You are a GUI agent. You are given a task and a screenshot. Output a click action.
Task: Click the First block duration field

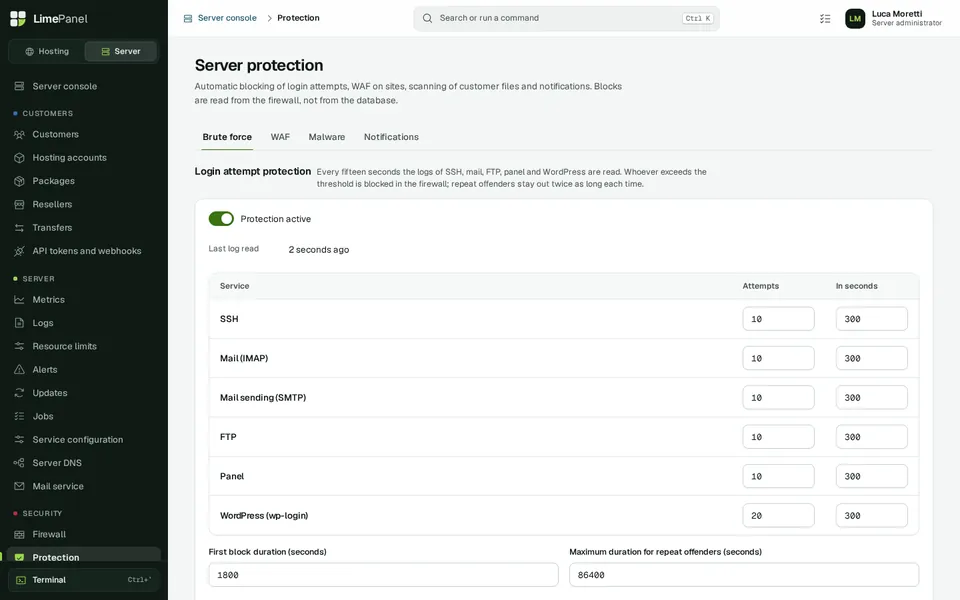click(x=383, y=575)
